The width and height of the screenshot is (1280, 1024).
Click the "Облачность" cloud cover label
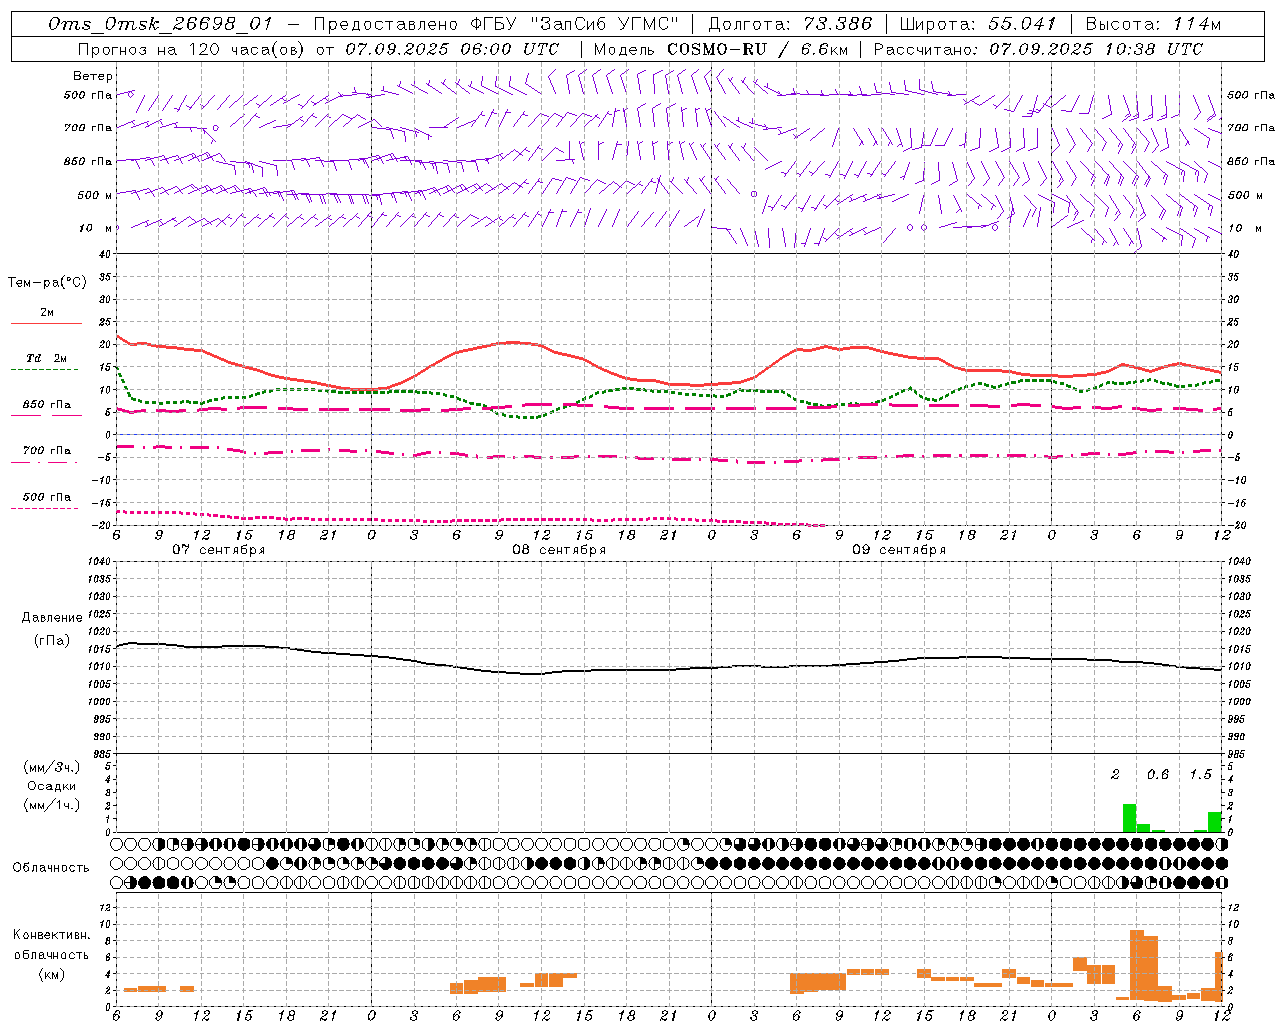(51, 868)
